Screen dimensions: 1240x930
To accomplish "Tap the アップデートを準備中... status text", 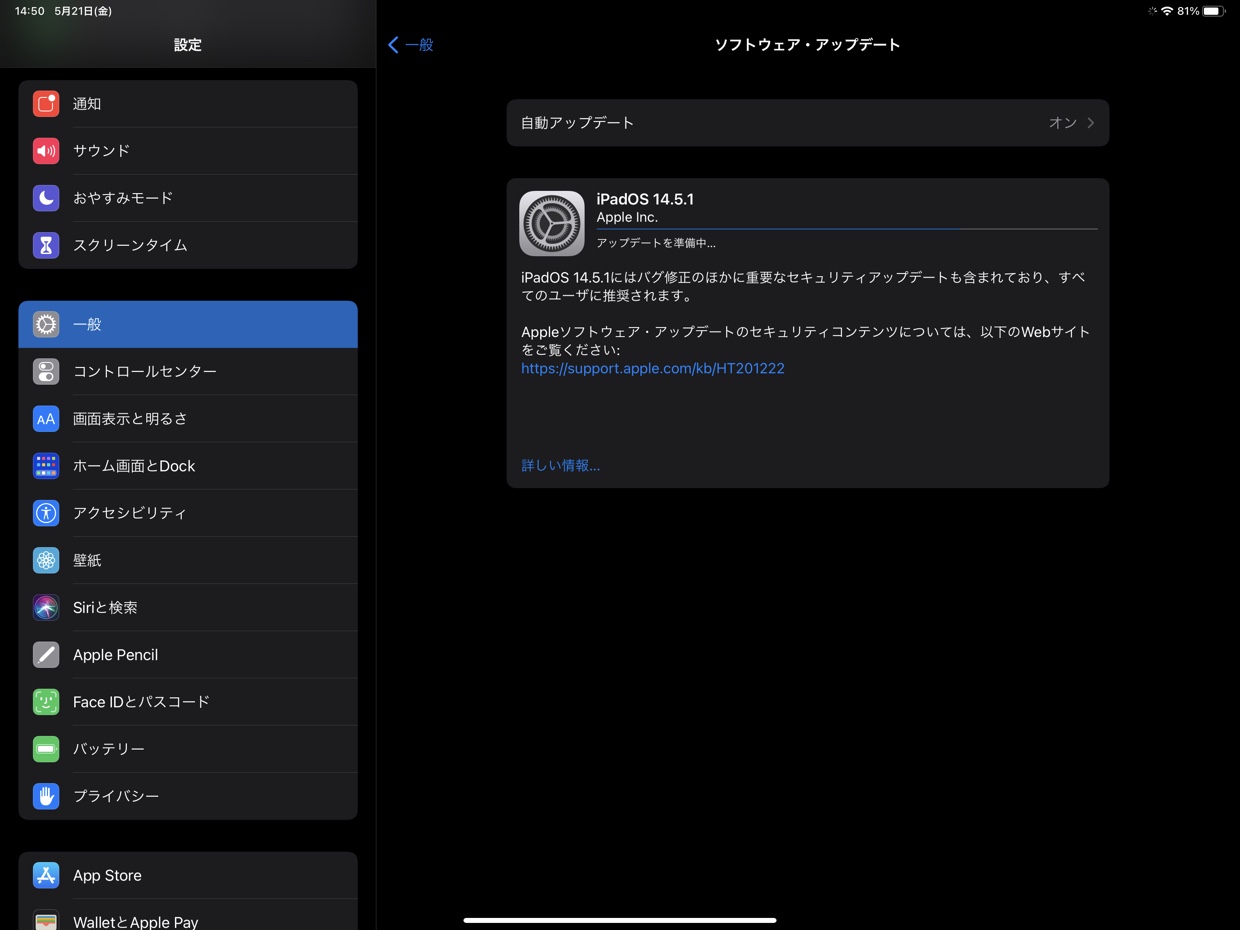I will click(656, 243).
